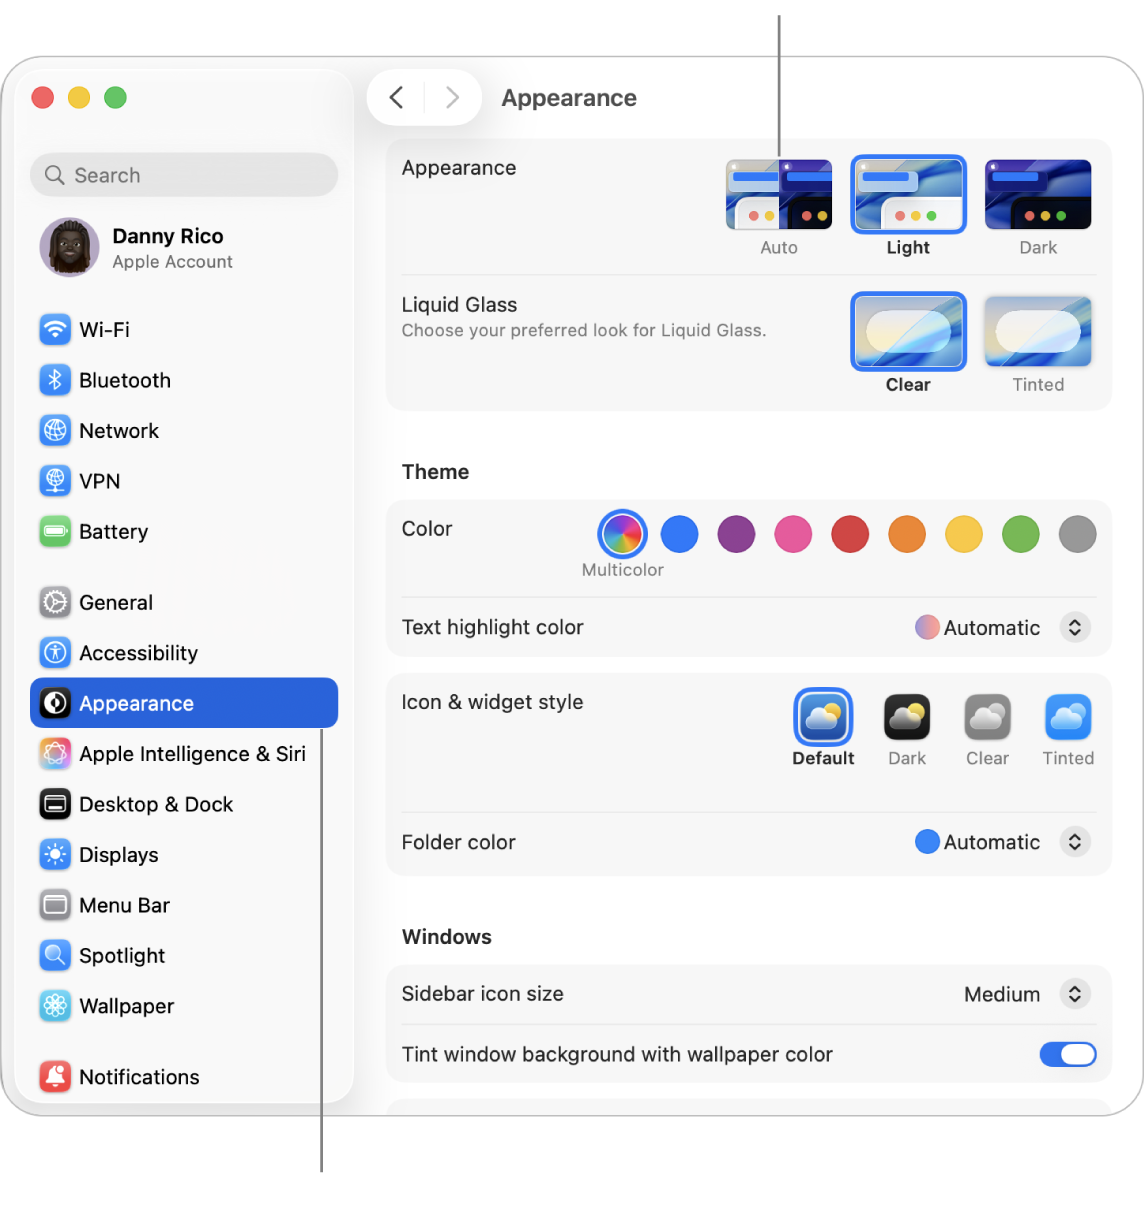Open the Network globe icon

click(55, 430)
